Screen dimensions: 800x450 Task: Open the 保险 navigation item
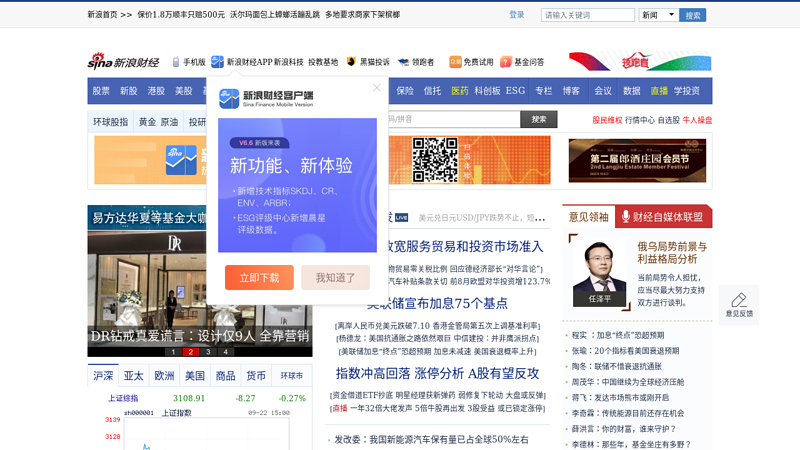pyautogui.click(x=405, y=91)
